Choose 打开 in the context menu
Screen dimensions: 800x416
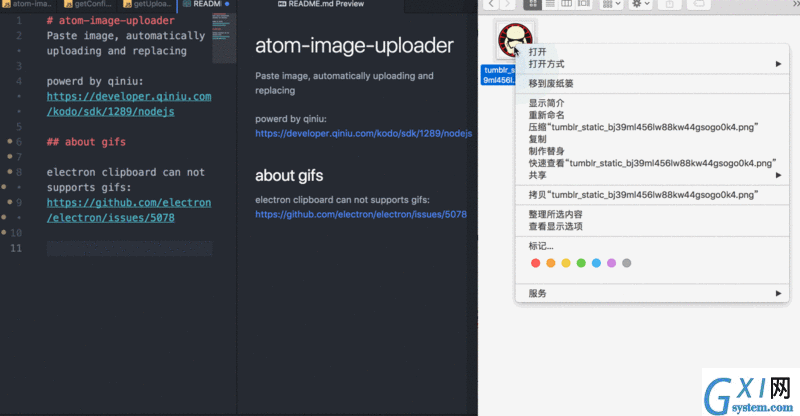point(653,52)
